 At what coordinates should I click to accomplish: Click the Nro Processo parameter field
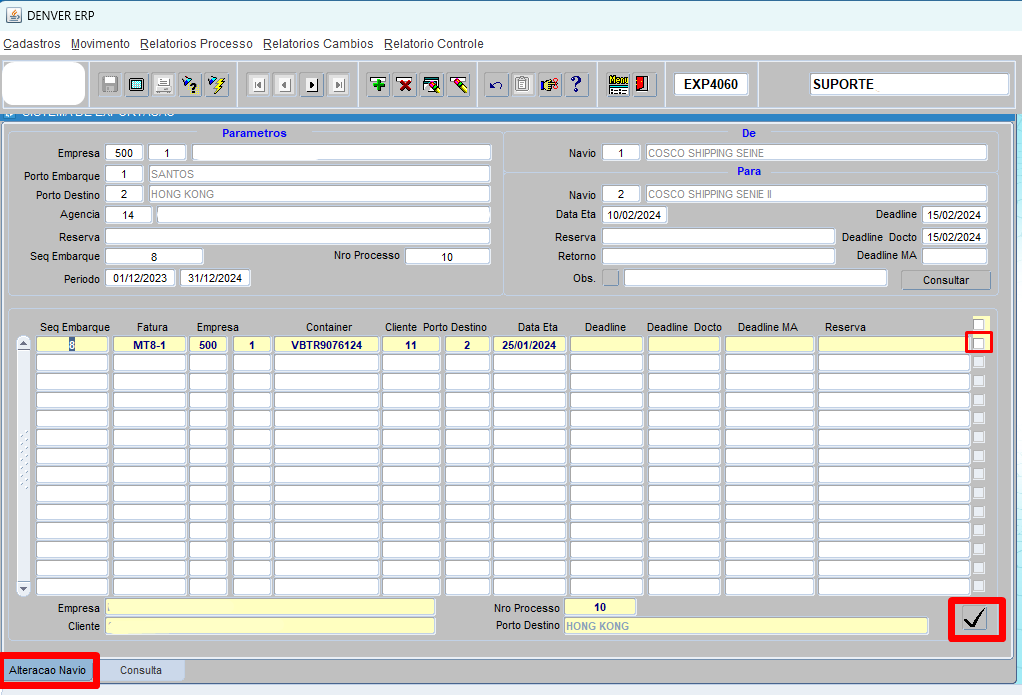(x=448, y=256)
